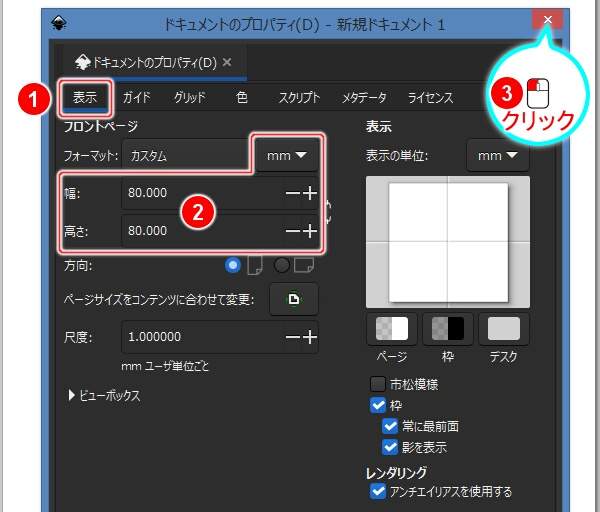Click the portrait page icon

(255, 265)
